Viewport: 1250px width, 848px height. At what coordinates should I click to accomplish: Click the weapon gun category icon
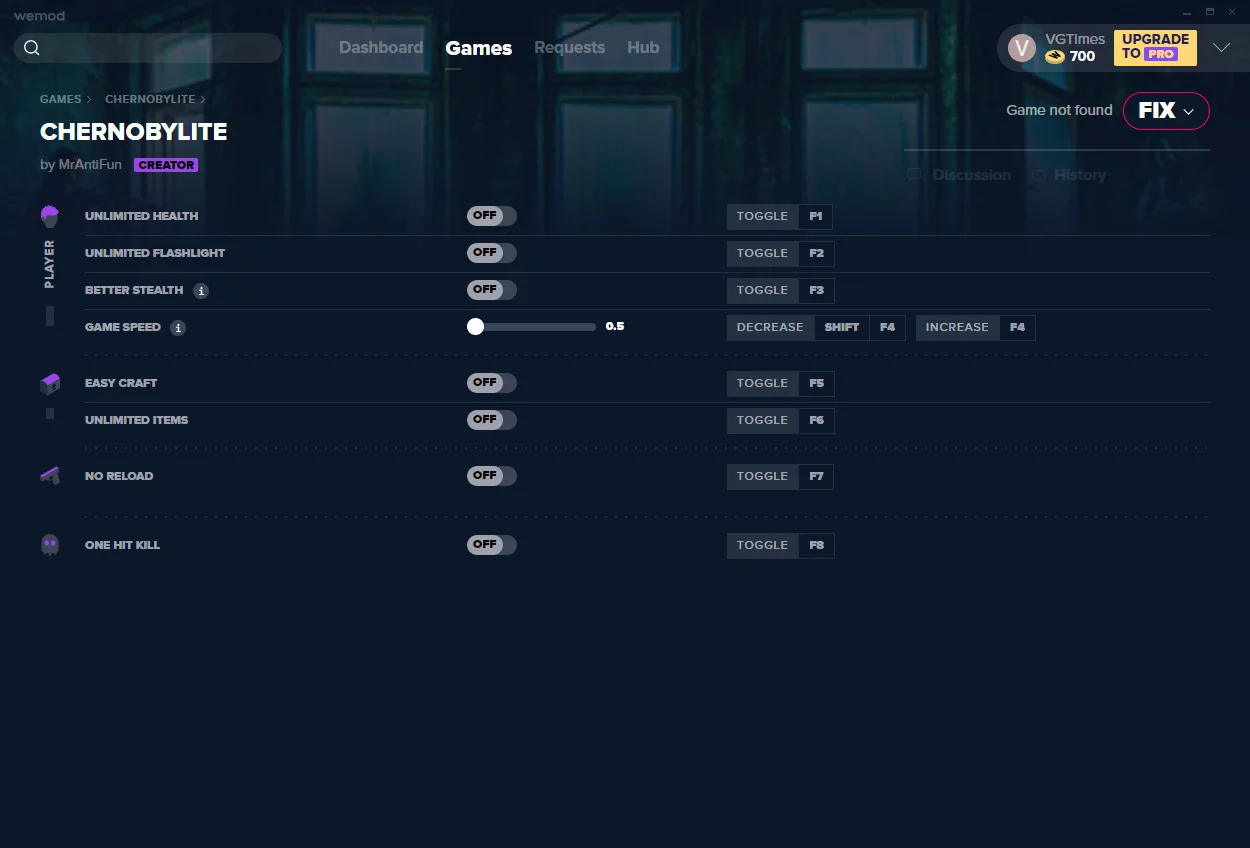point(50,476)
